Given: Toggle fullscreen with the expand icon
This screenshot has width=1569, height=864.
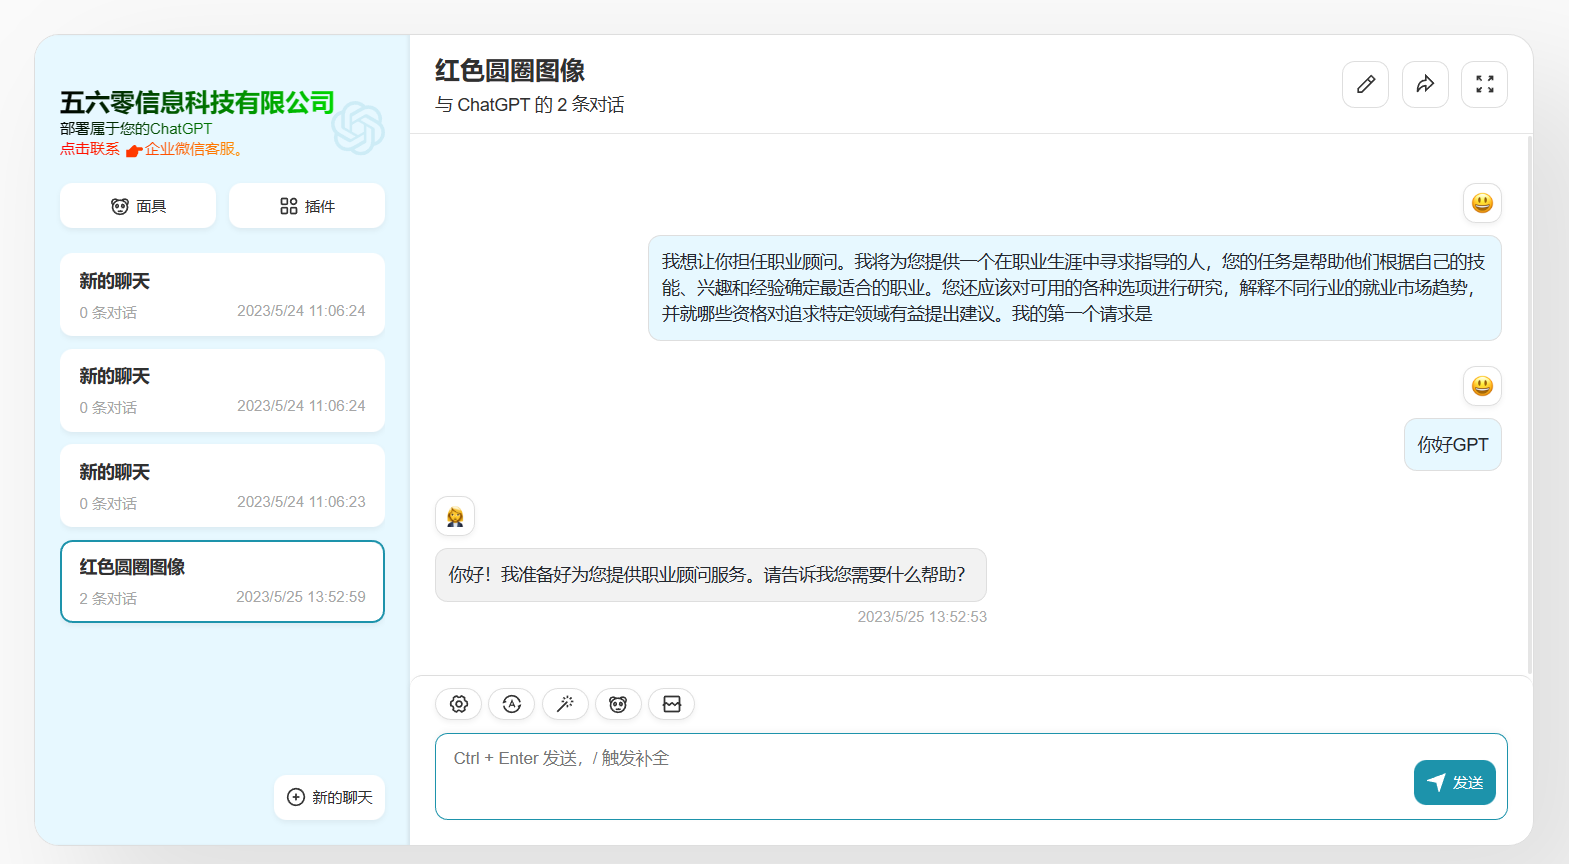Looking at the screenshot, I should point(1484,85).
